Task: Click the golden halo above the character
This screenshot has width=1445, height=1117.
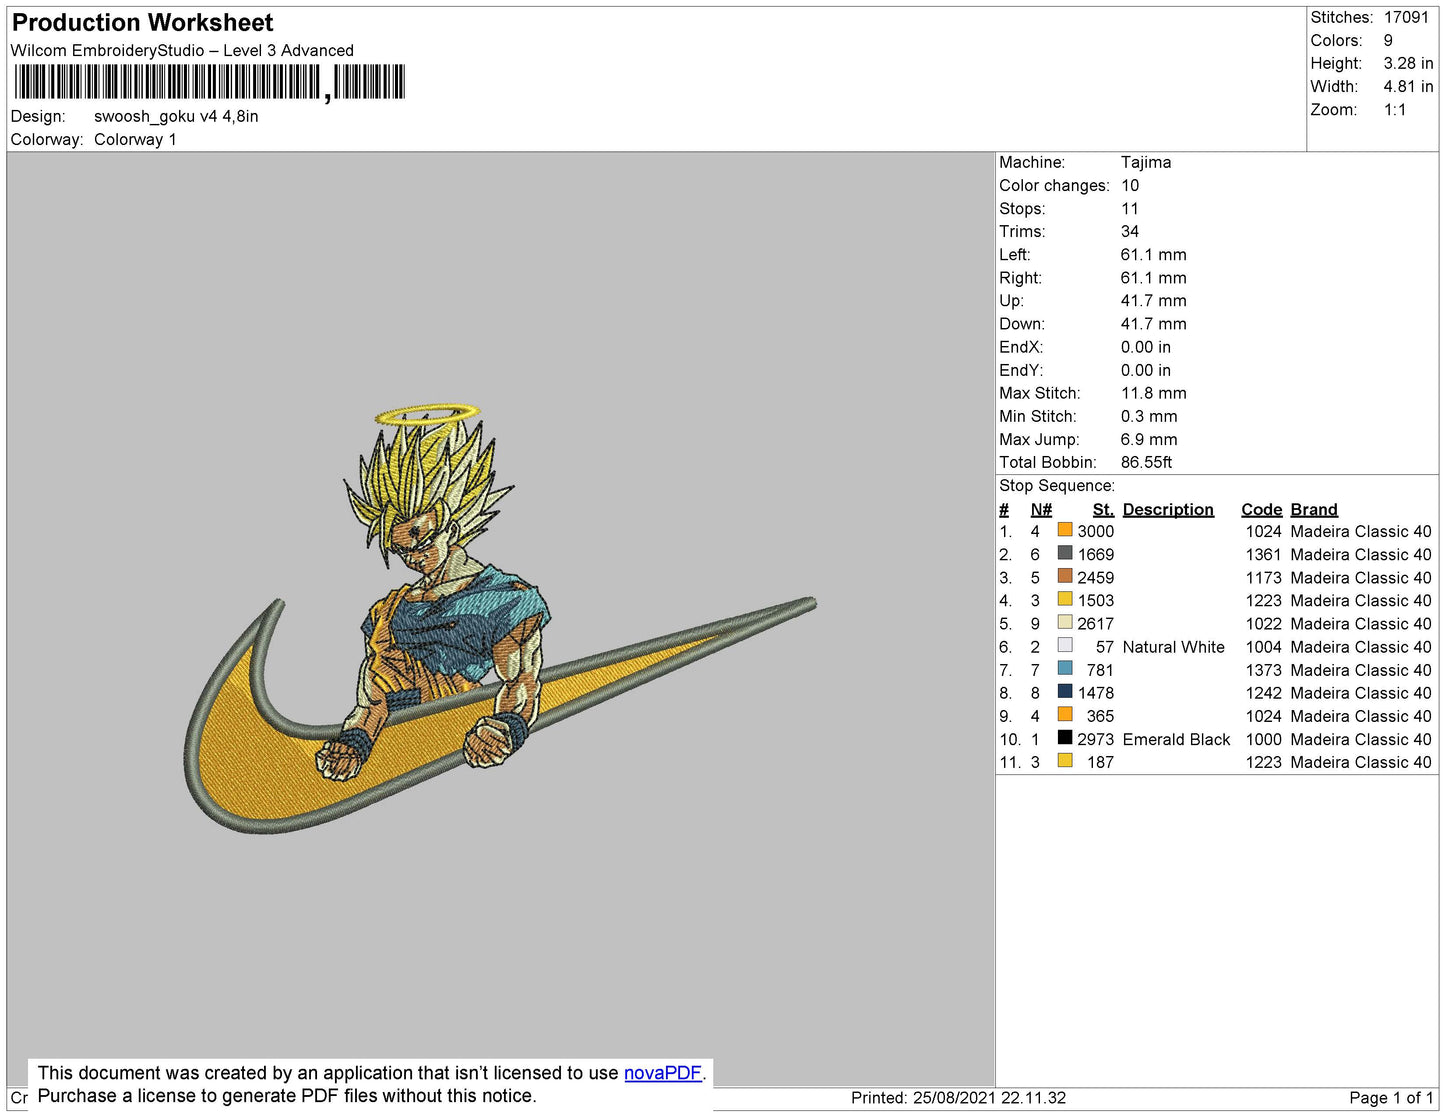Action: click(427, 413)
